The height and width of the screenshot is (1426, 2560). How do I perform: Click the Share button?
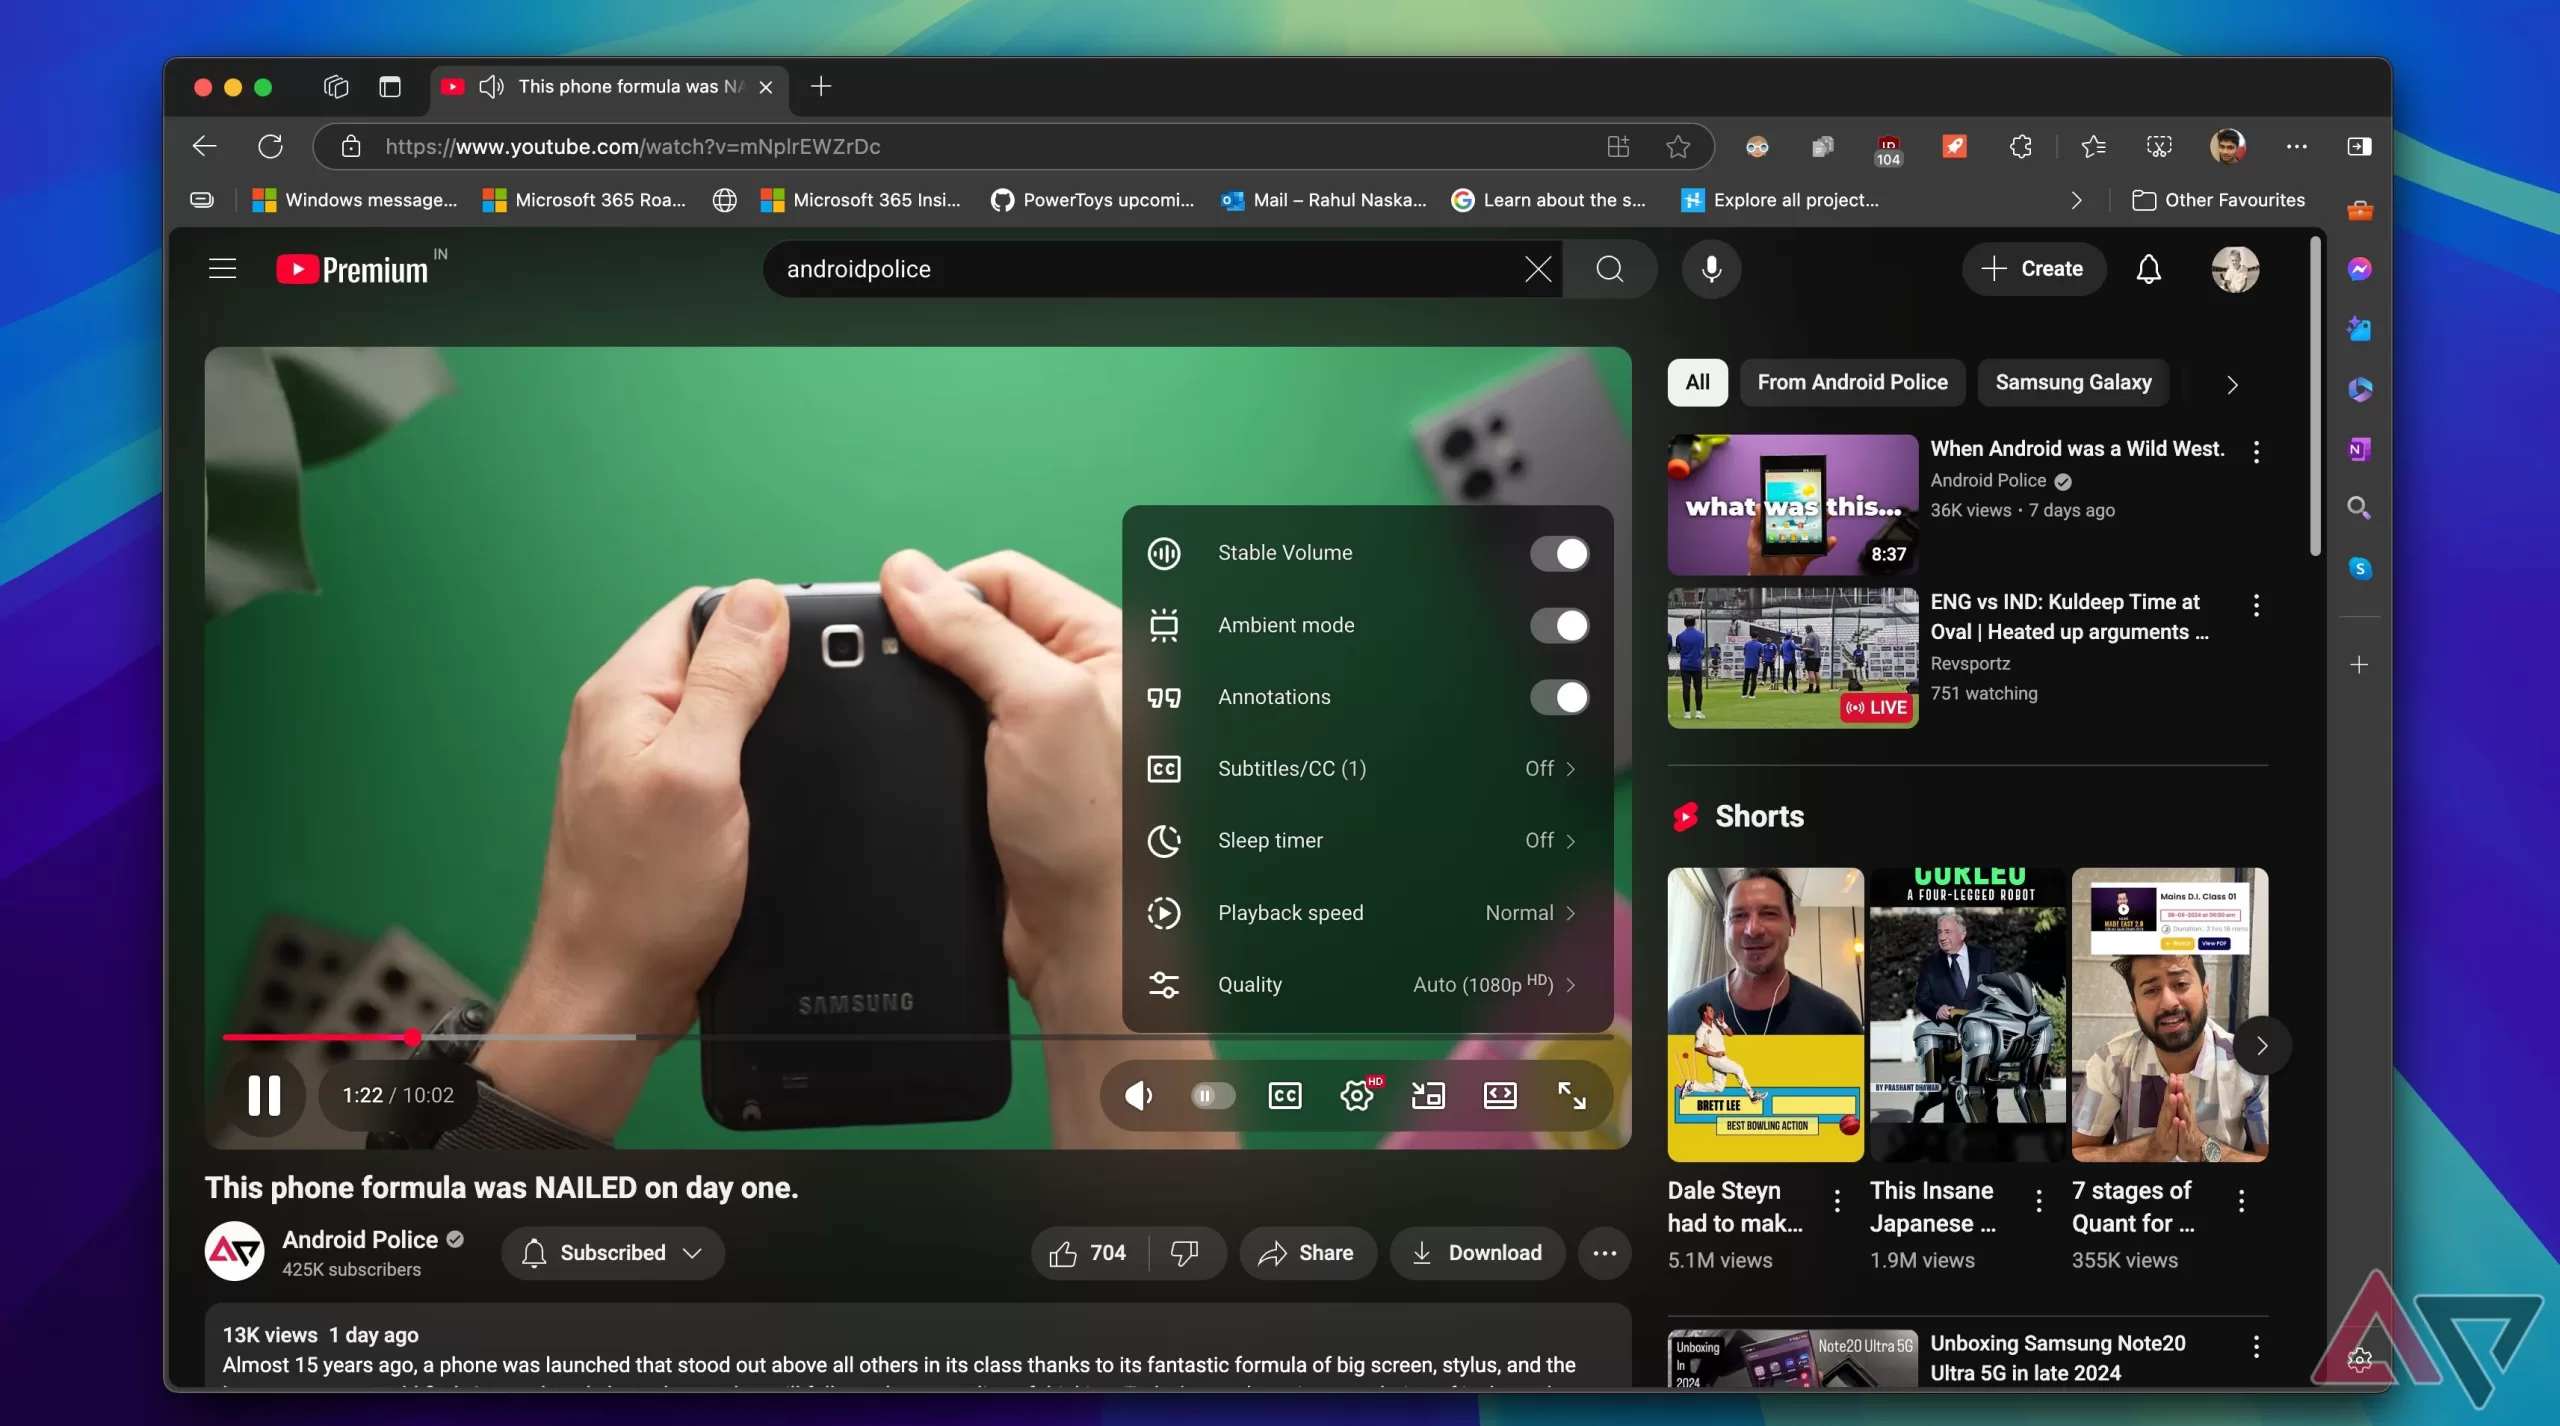click(1307, 1253)
